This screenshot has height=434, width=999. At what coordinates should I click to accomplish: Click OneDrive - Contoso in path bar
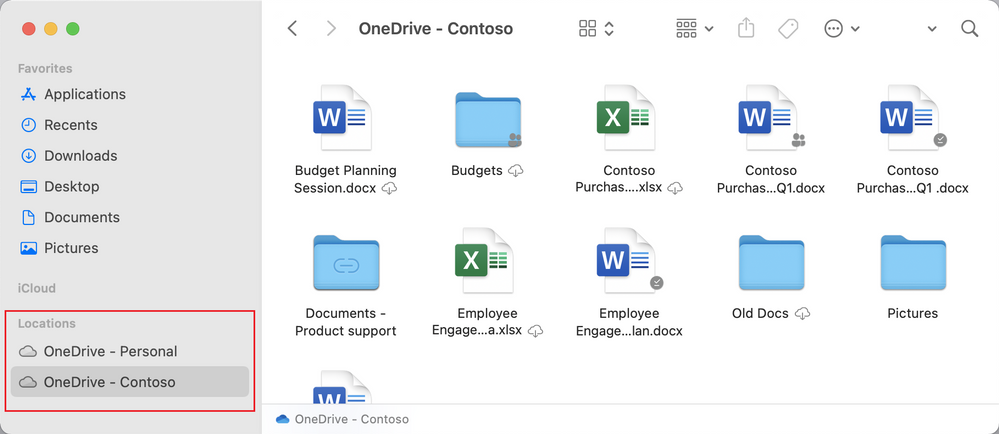click(x=351, y=419)
